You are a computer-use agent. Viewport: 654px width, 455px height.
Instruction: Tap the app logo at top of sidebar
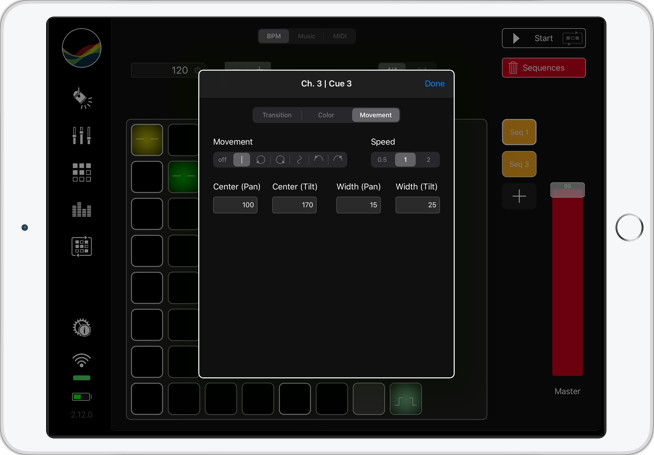pyautogui.click(x=82, y=48)
